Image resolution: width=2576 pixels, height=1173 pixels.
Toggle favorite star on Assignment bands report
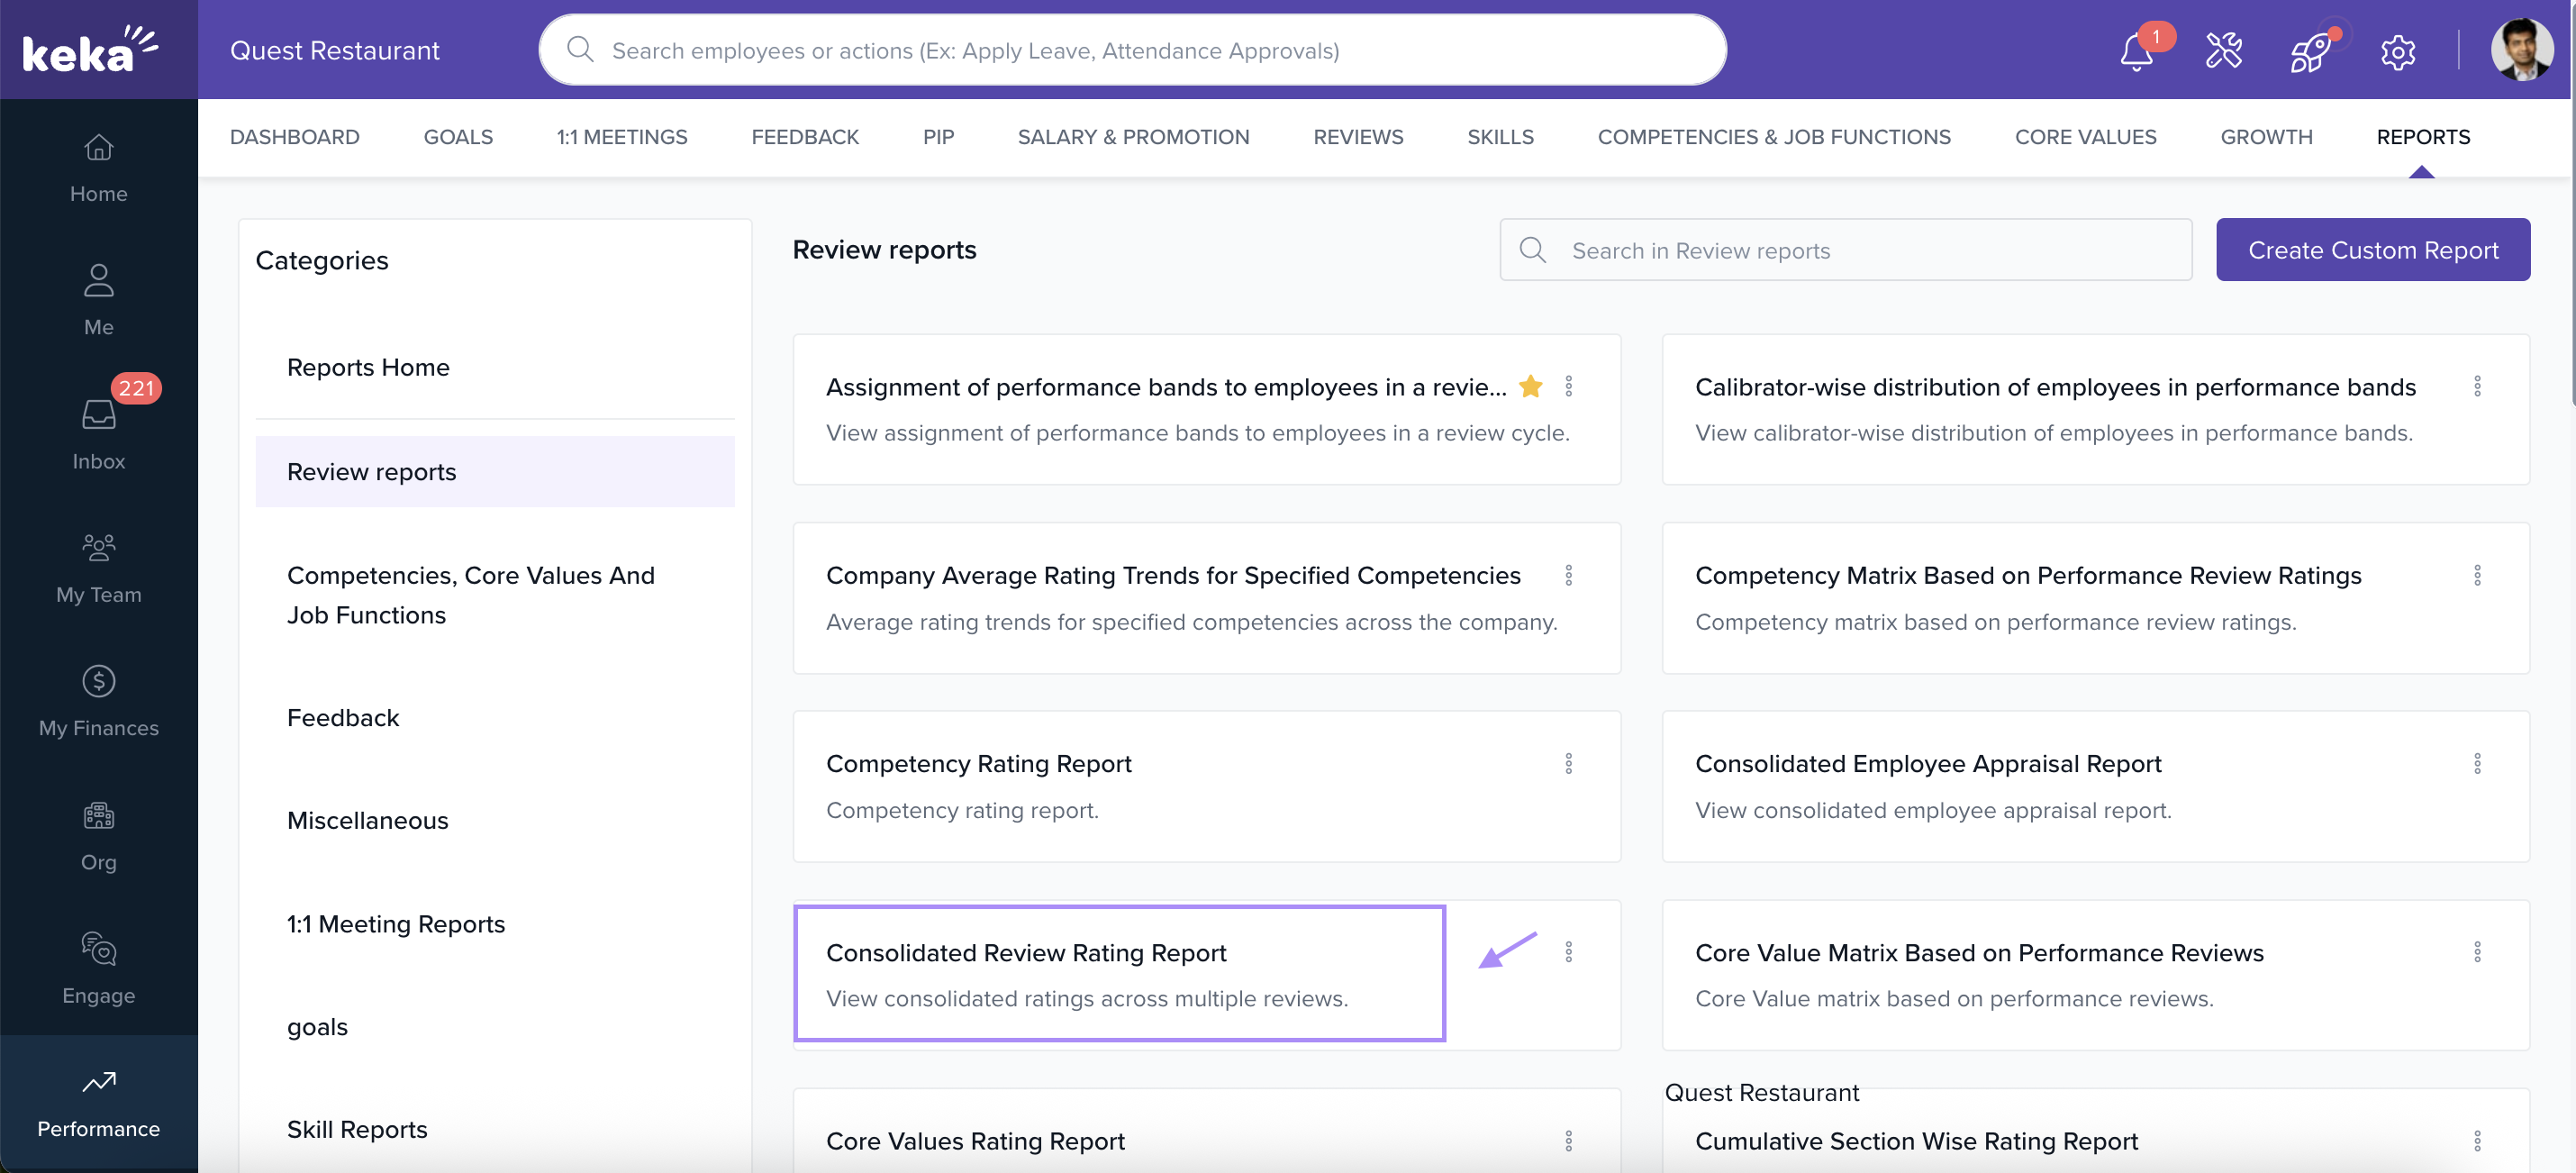tap(1530, 386)
